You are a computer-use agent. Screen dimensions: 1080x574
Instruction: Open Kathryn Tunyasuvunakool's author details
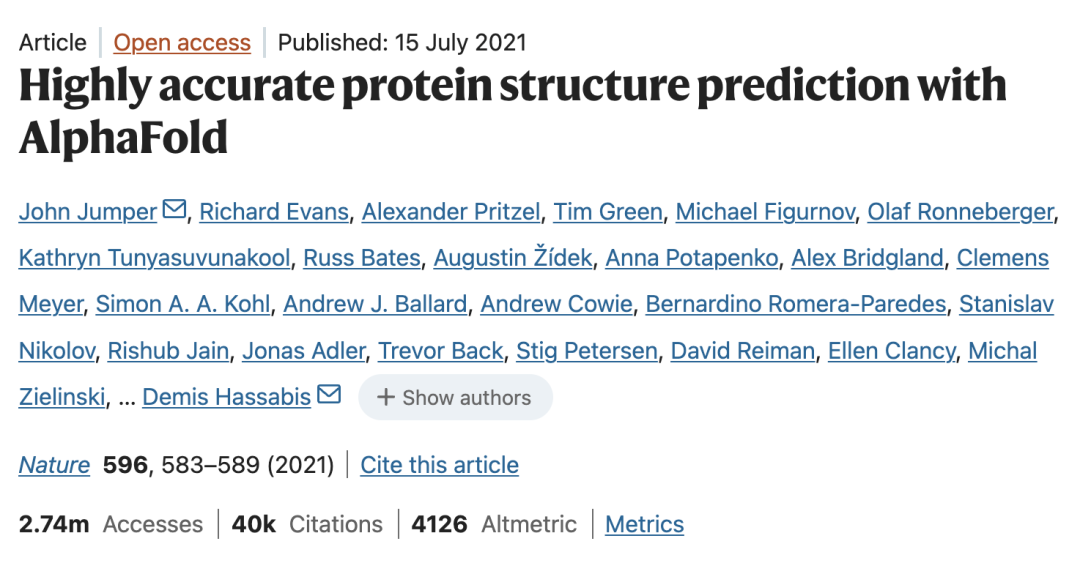[154, 258]
